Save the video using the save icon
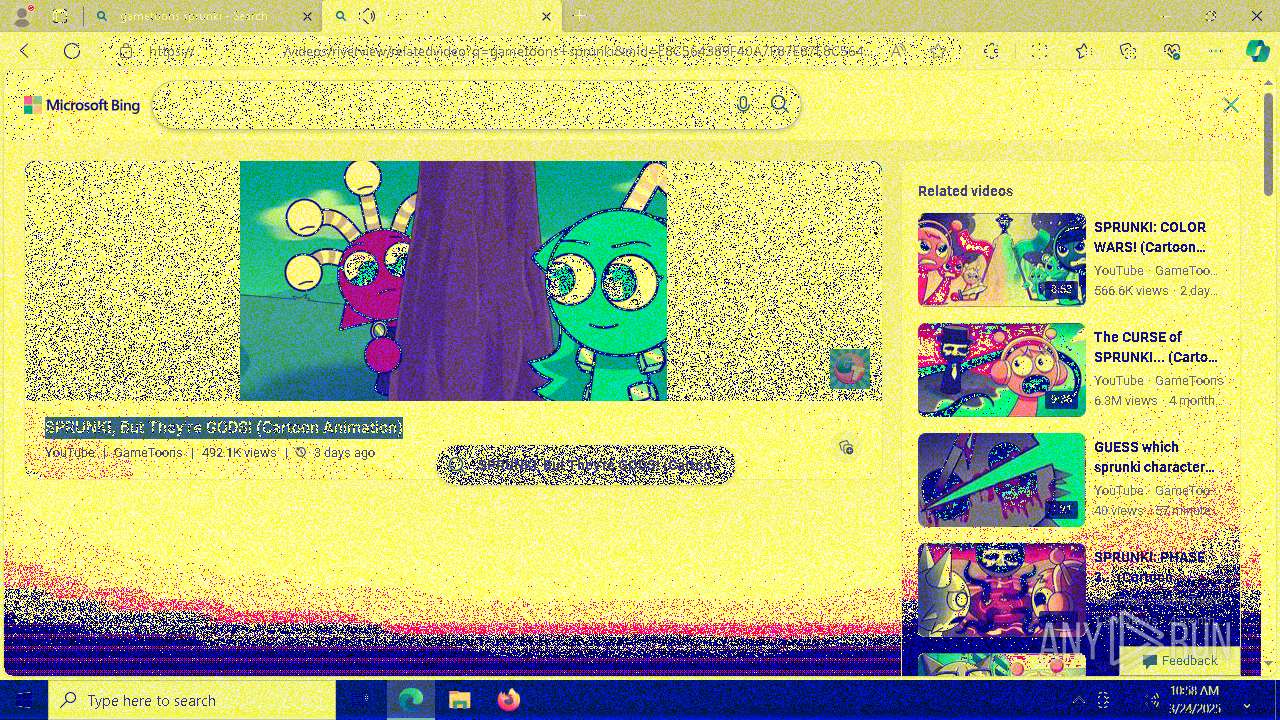The image size is (1280, 720). tap(846, 447)
